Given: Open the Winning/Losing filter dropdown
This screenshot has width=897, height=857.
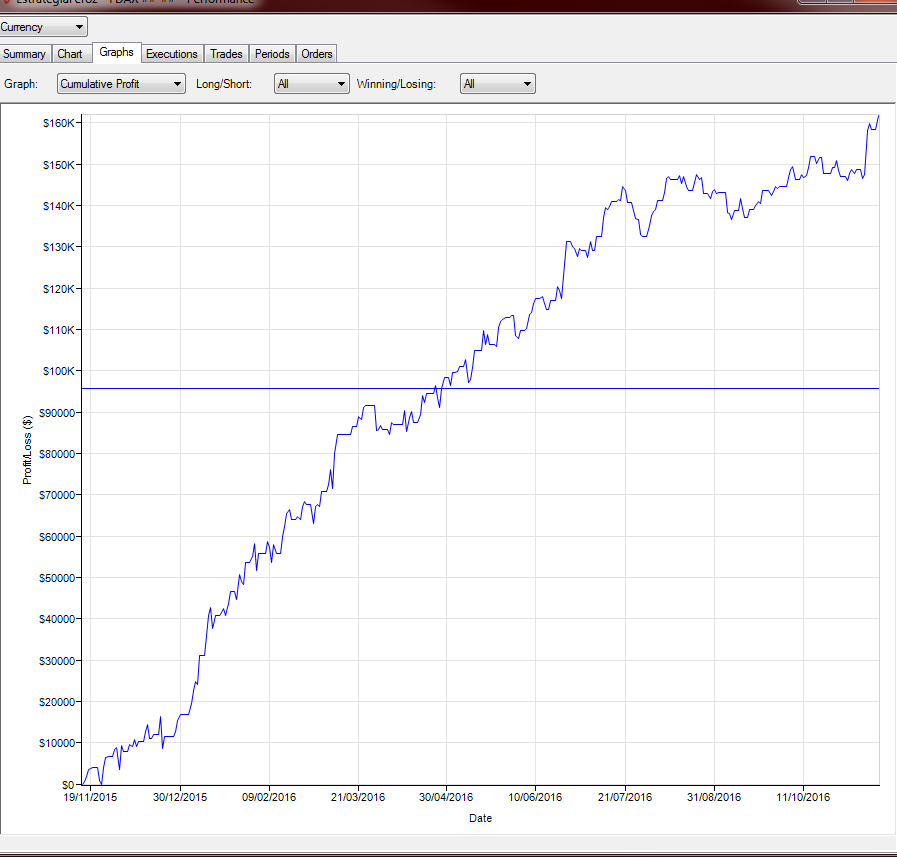Looking at the screenshot, I should (497, 84).
